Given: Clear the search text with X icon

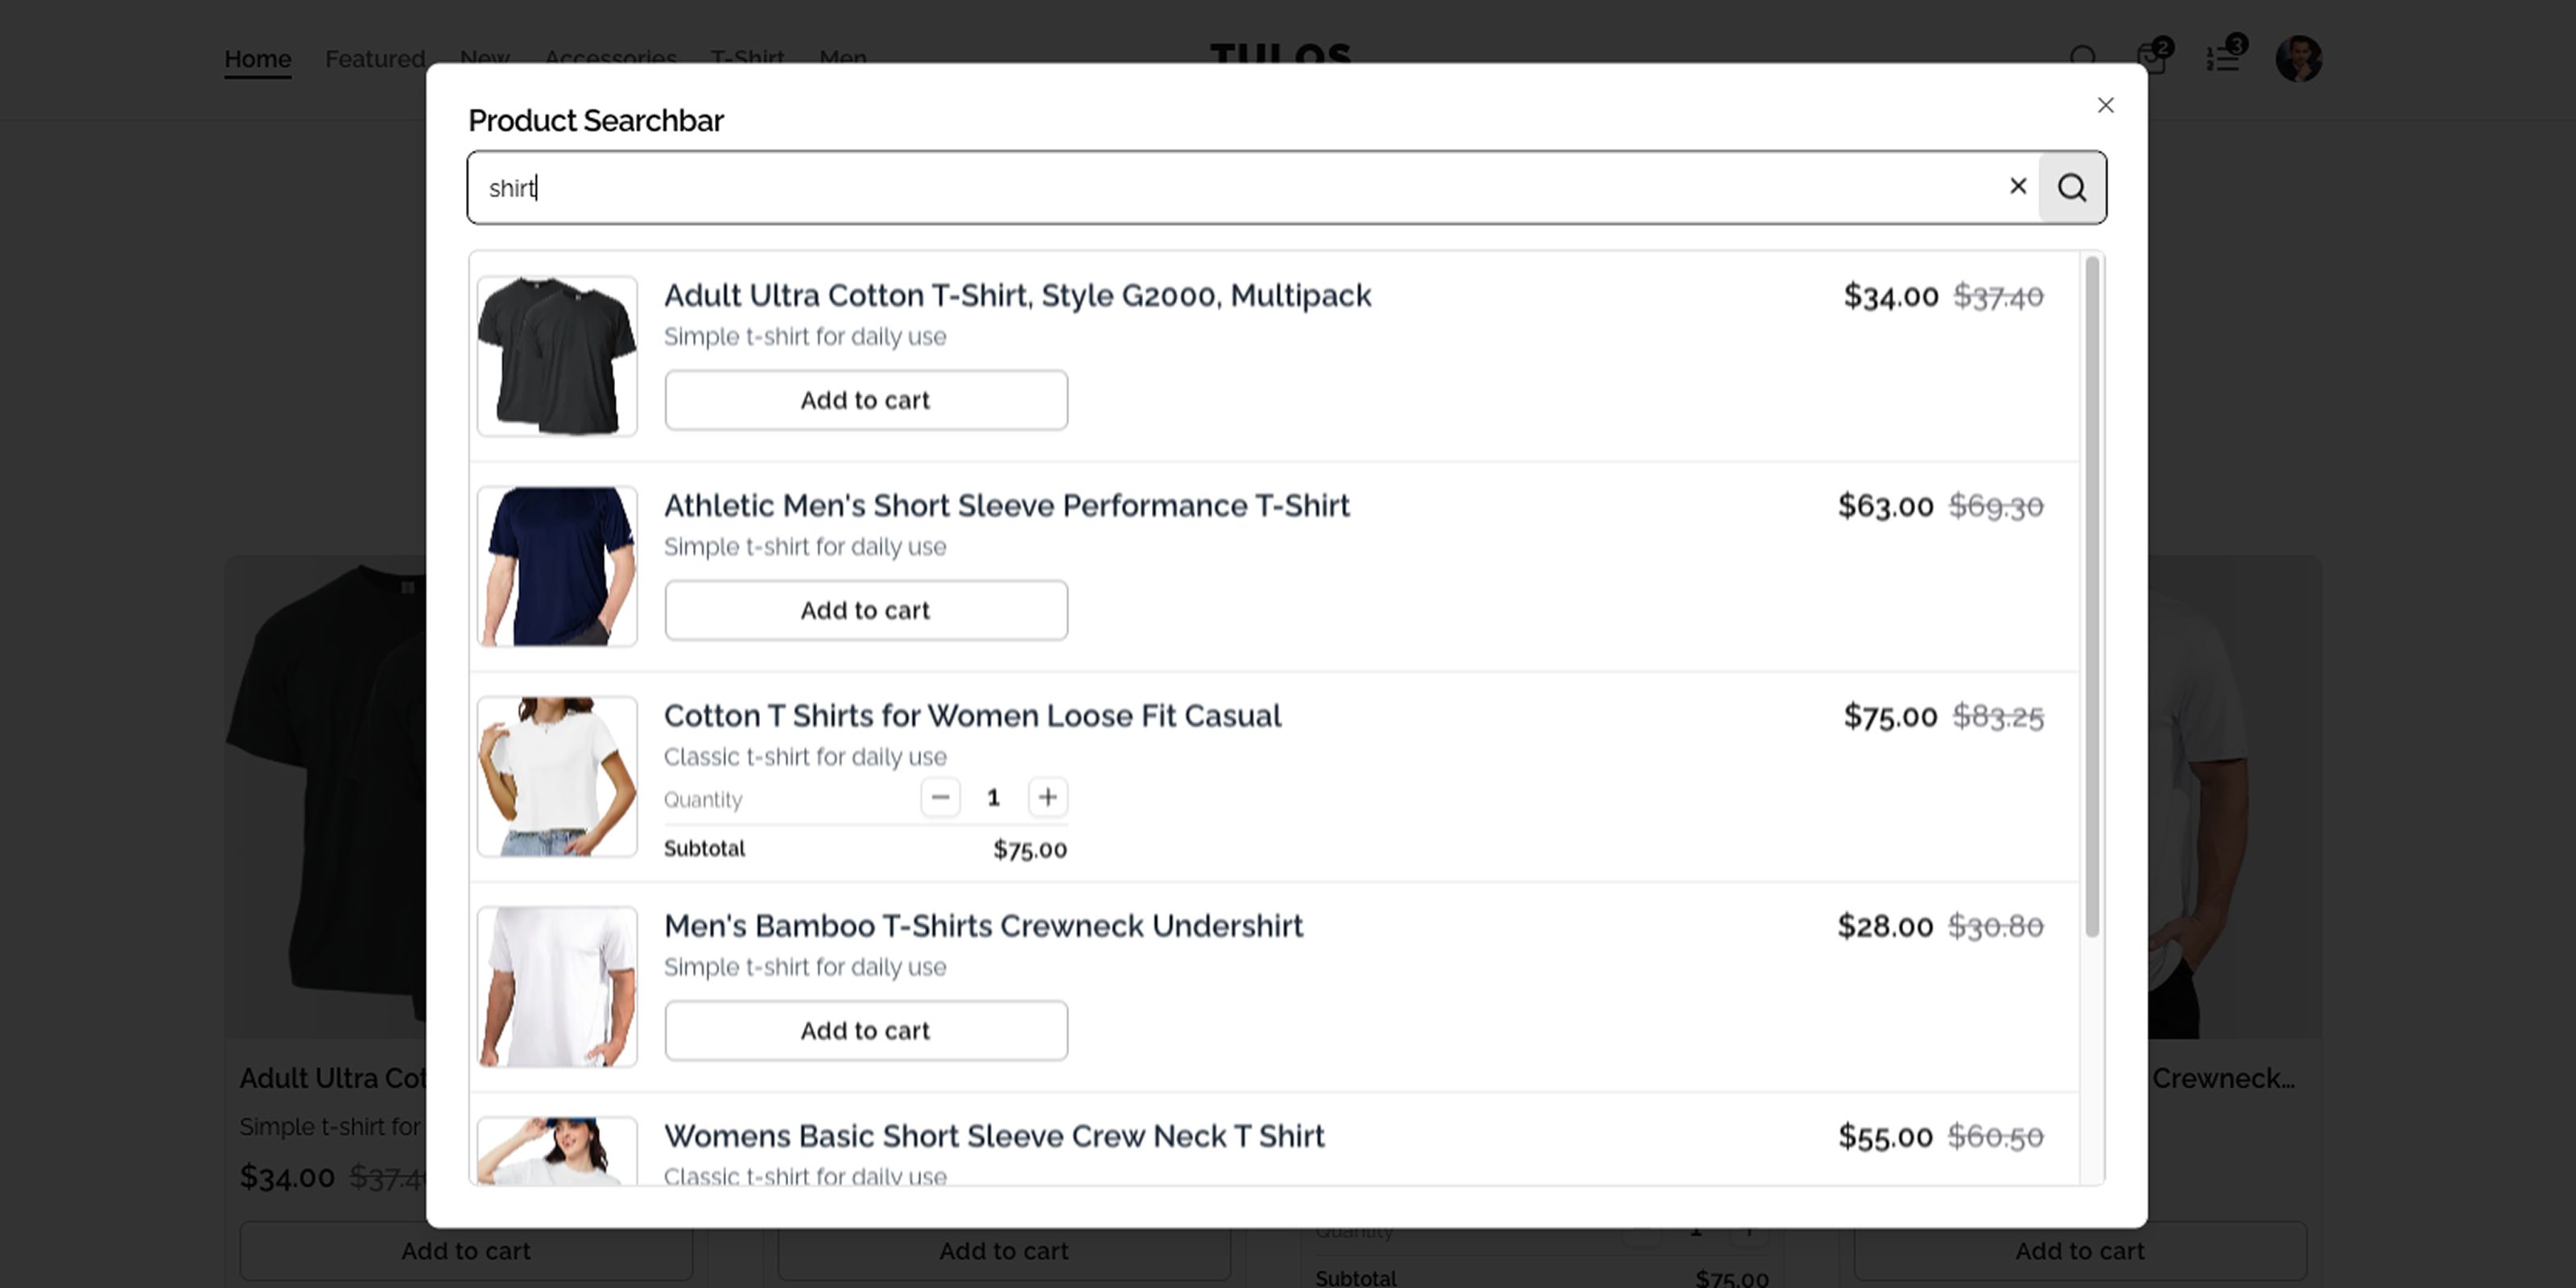Looking at the screenshot, I should 2017,187.
